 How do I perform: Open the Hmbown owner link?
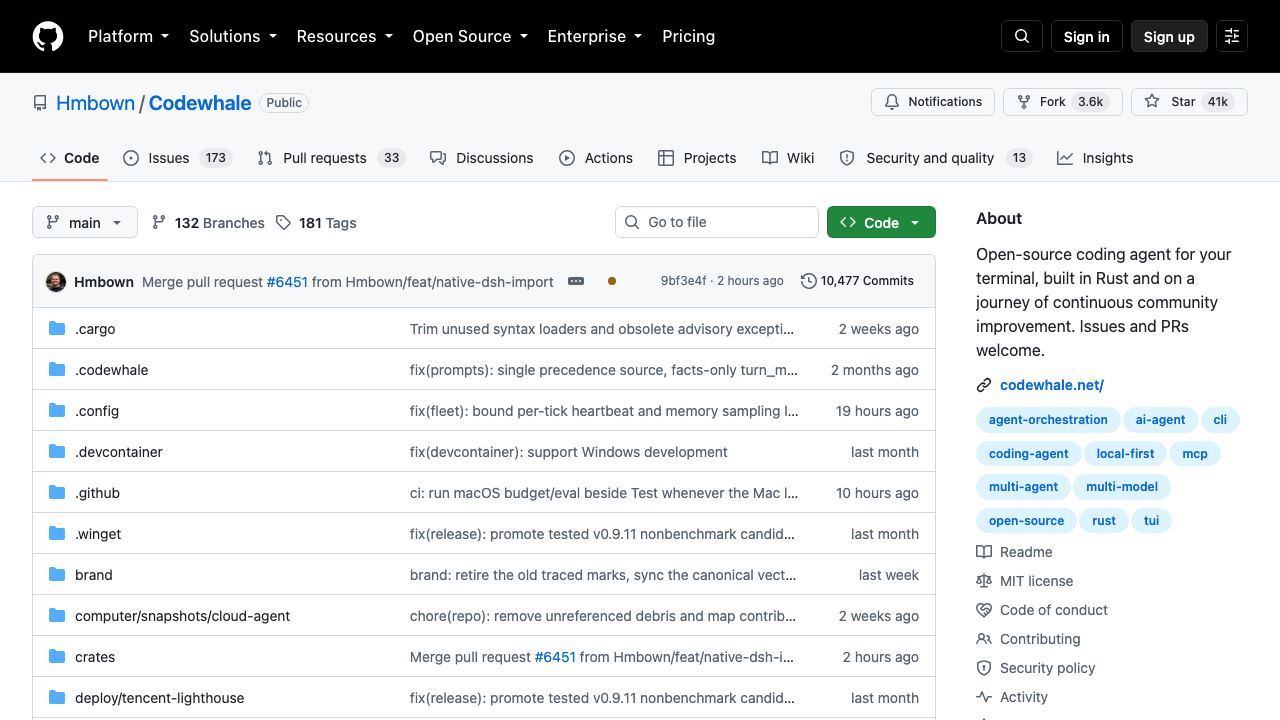95,103
